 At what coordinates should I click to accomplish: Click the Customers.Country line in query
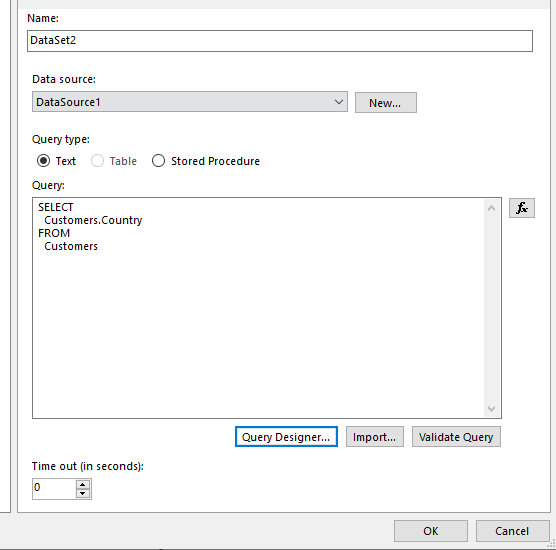point(93,220)
